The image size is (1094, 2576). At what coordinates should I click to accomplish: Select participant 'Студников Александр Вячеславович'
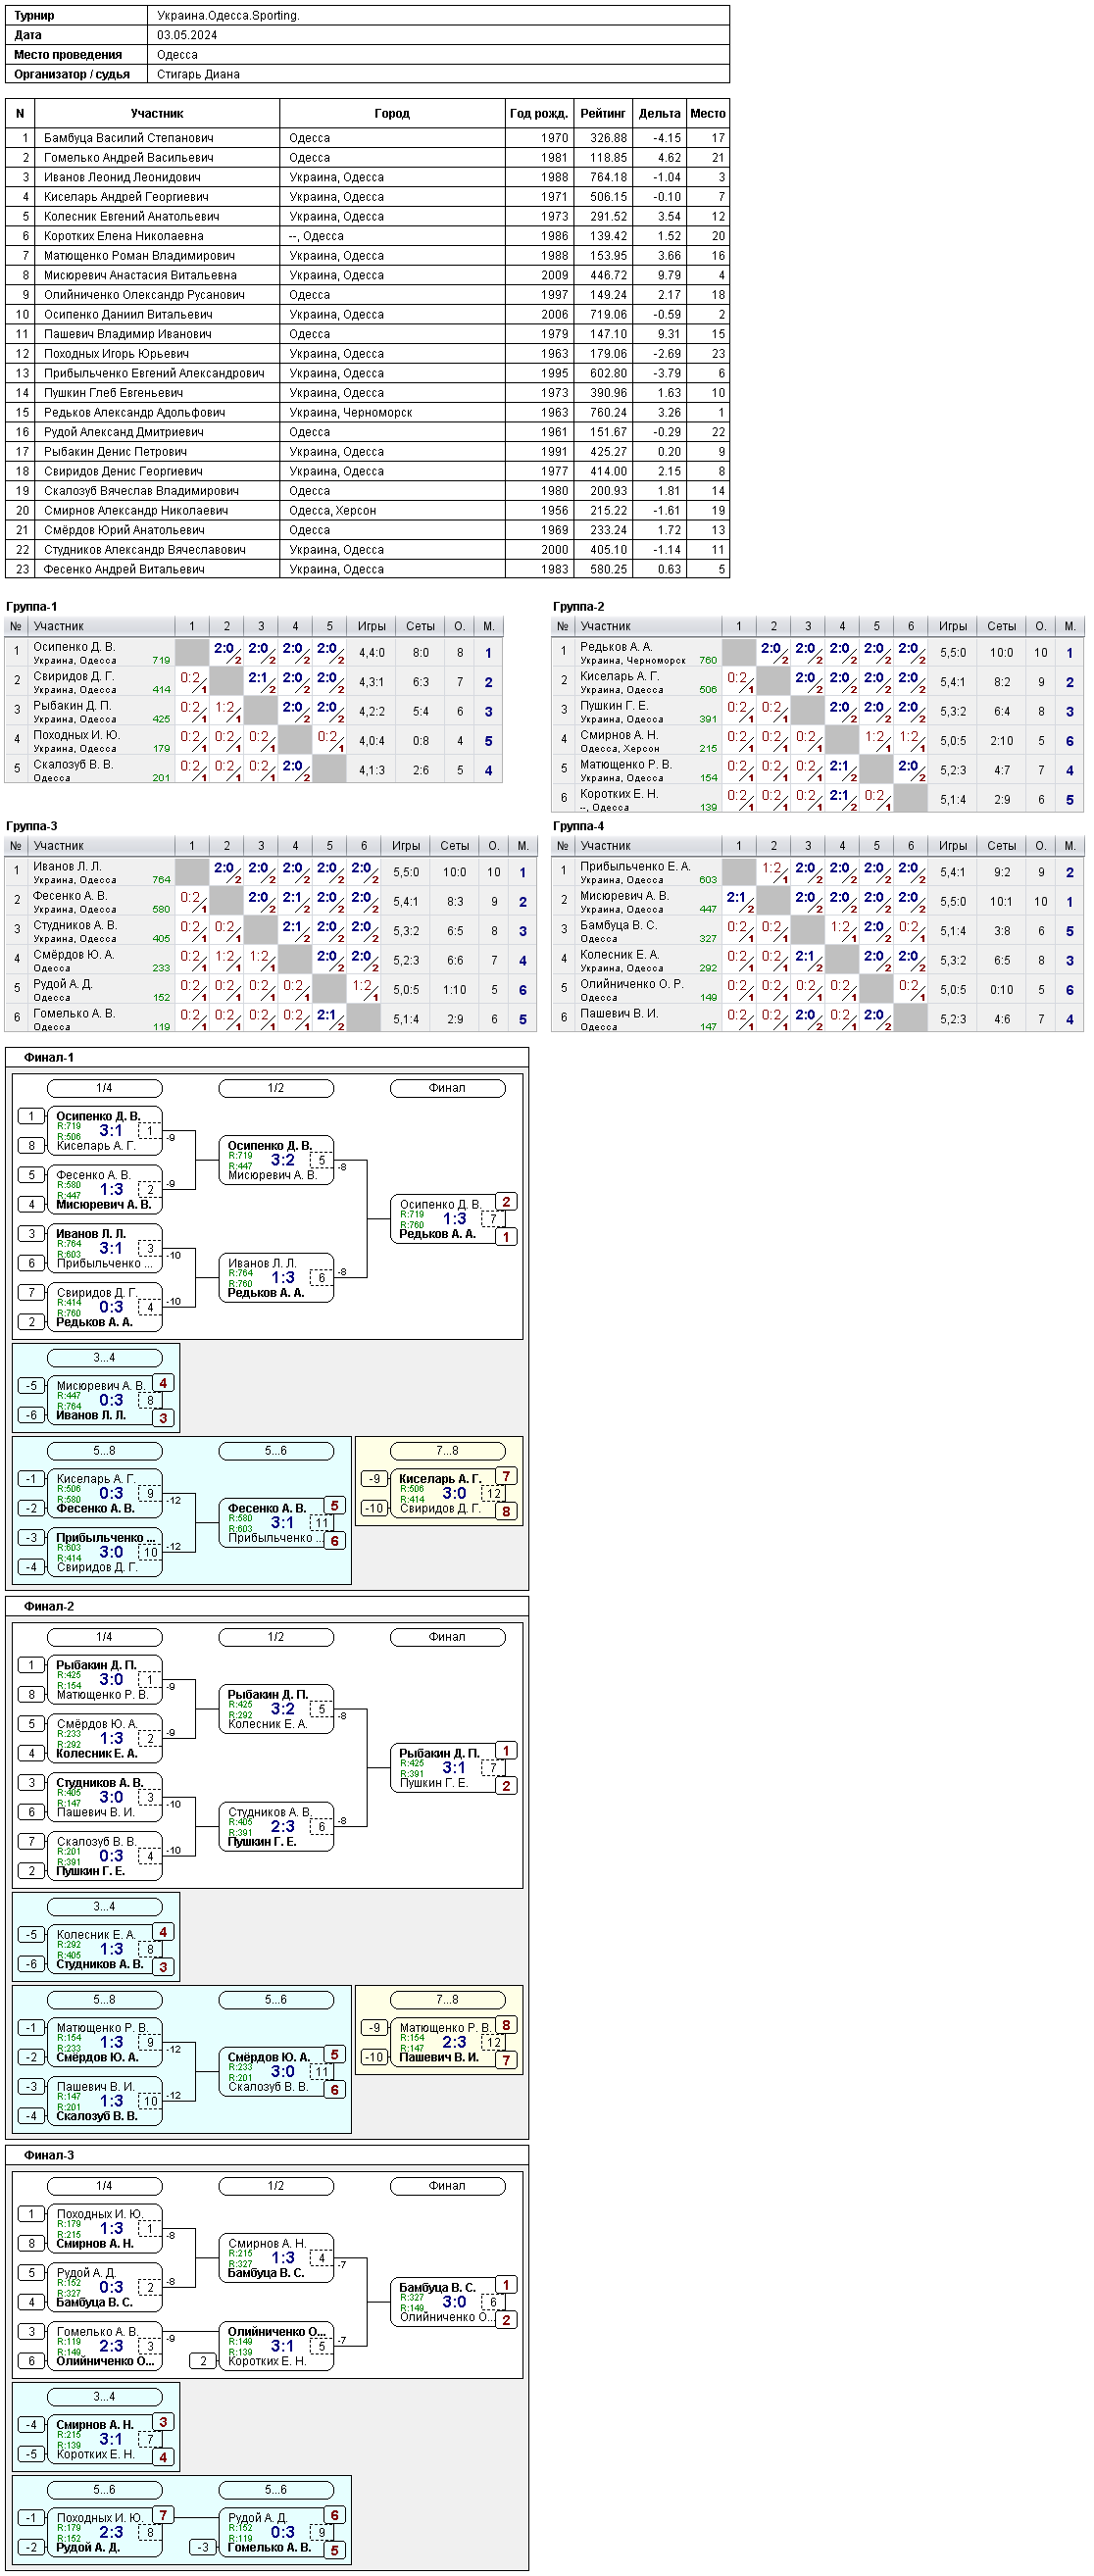click(x=144, y=550)
